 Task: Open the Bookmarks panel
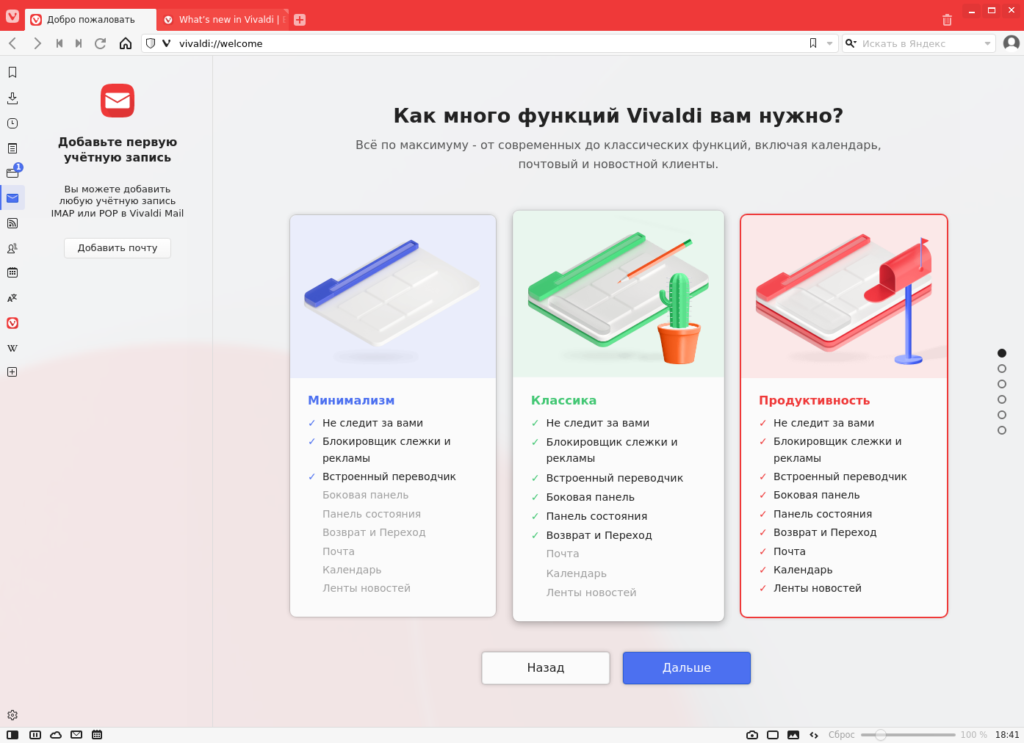pyautogui.click(x=12, y=72)
